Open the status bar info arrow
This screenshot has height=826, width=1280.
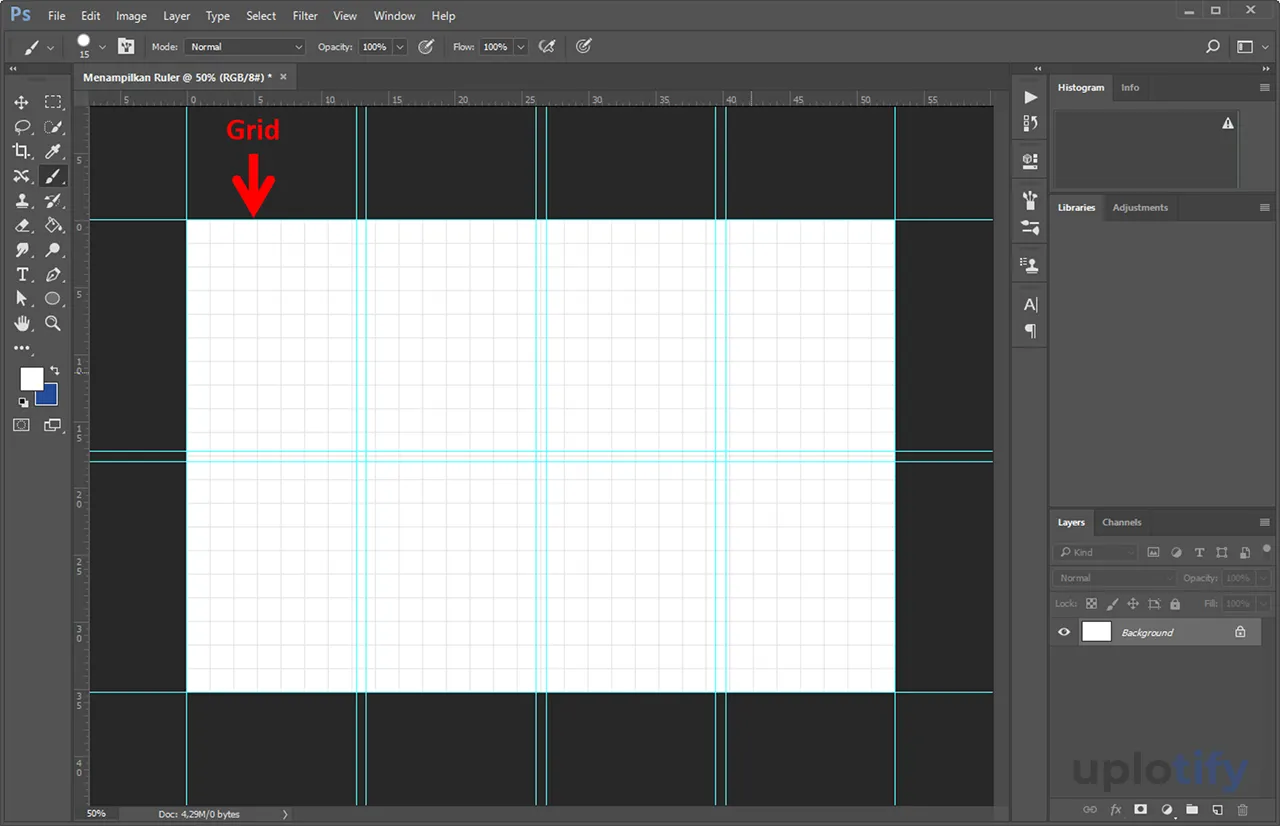pos(285,814)
